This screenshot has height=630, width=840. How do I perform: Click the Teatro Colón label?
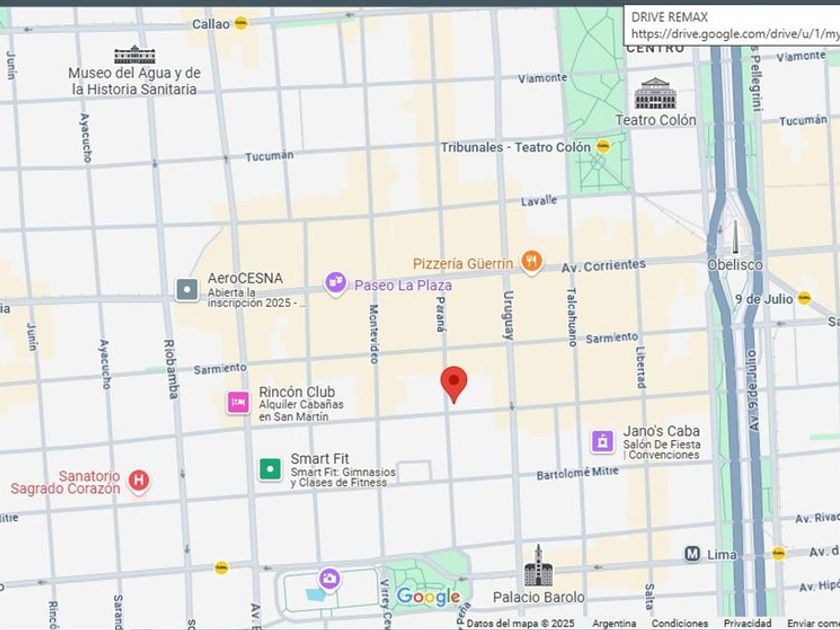656,120
